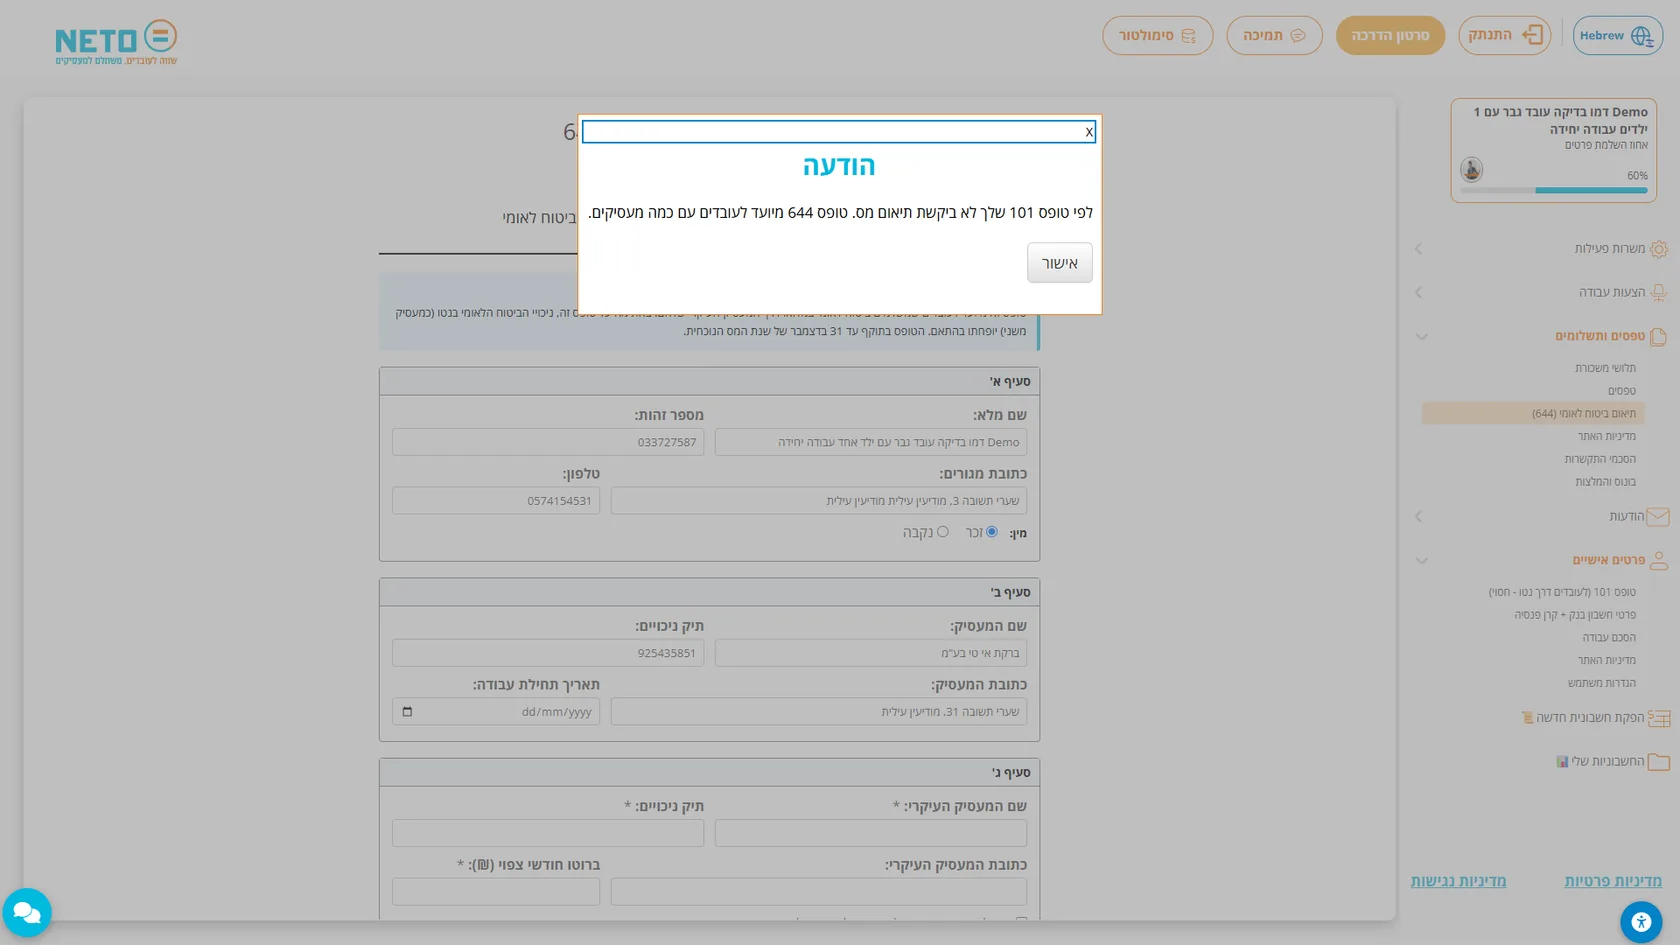Screen dimensions: 1680x945
Task: Click the logout door-arrow icon
Action: coord(1532,35)
